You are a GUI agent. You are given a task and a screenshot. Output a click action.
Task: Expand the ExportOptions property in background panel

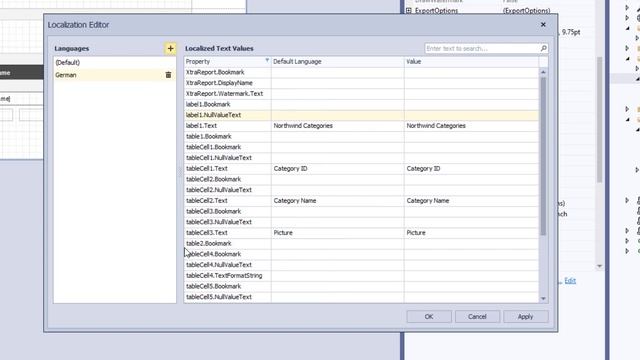point(409,11)
